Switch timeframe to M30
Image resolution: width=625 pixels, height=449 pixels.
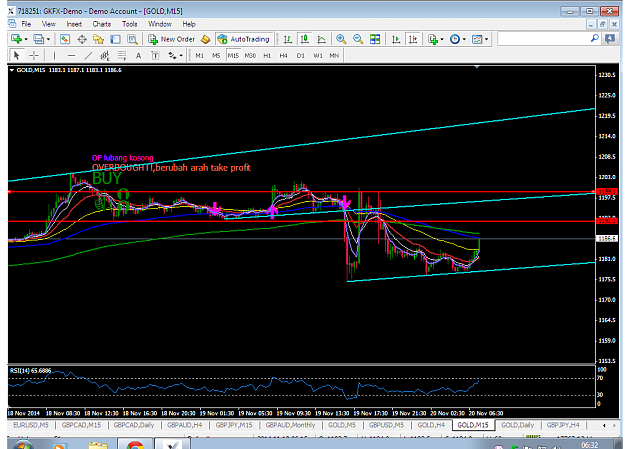click(x=250, y=55)
